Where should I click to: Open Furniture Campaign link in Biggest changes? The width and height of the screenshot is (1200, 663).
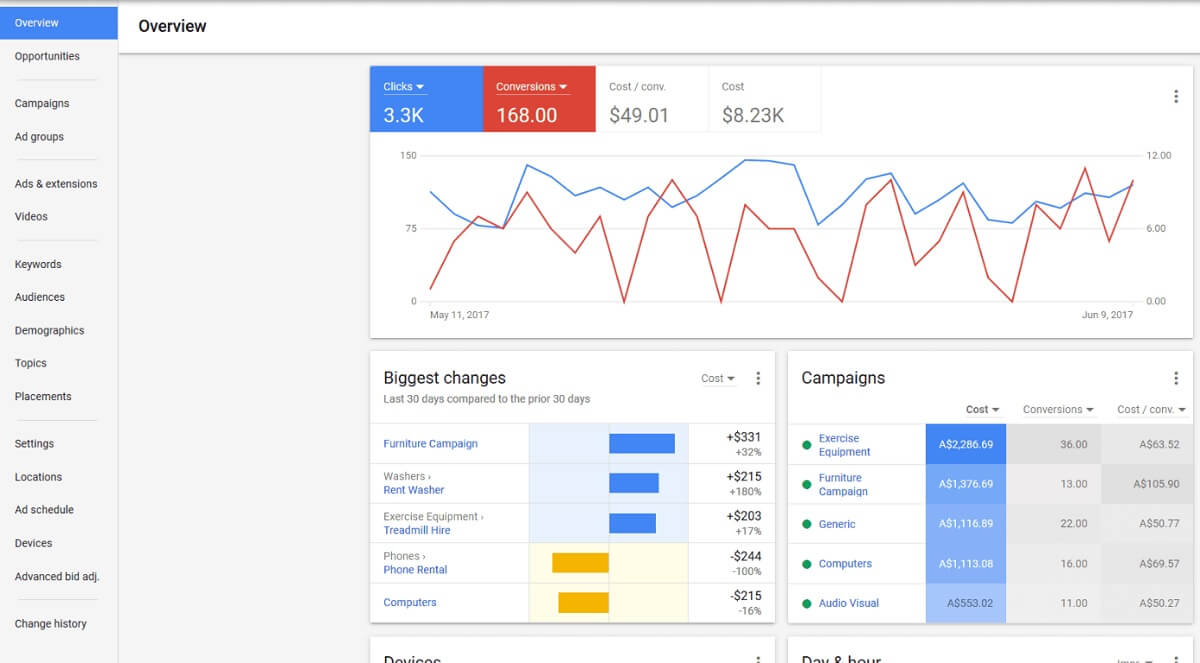coord(430,444)
